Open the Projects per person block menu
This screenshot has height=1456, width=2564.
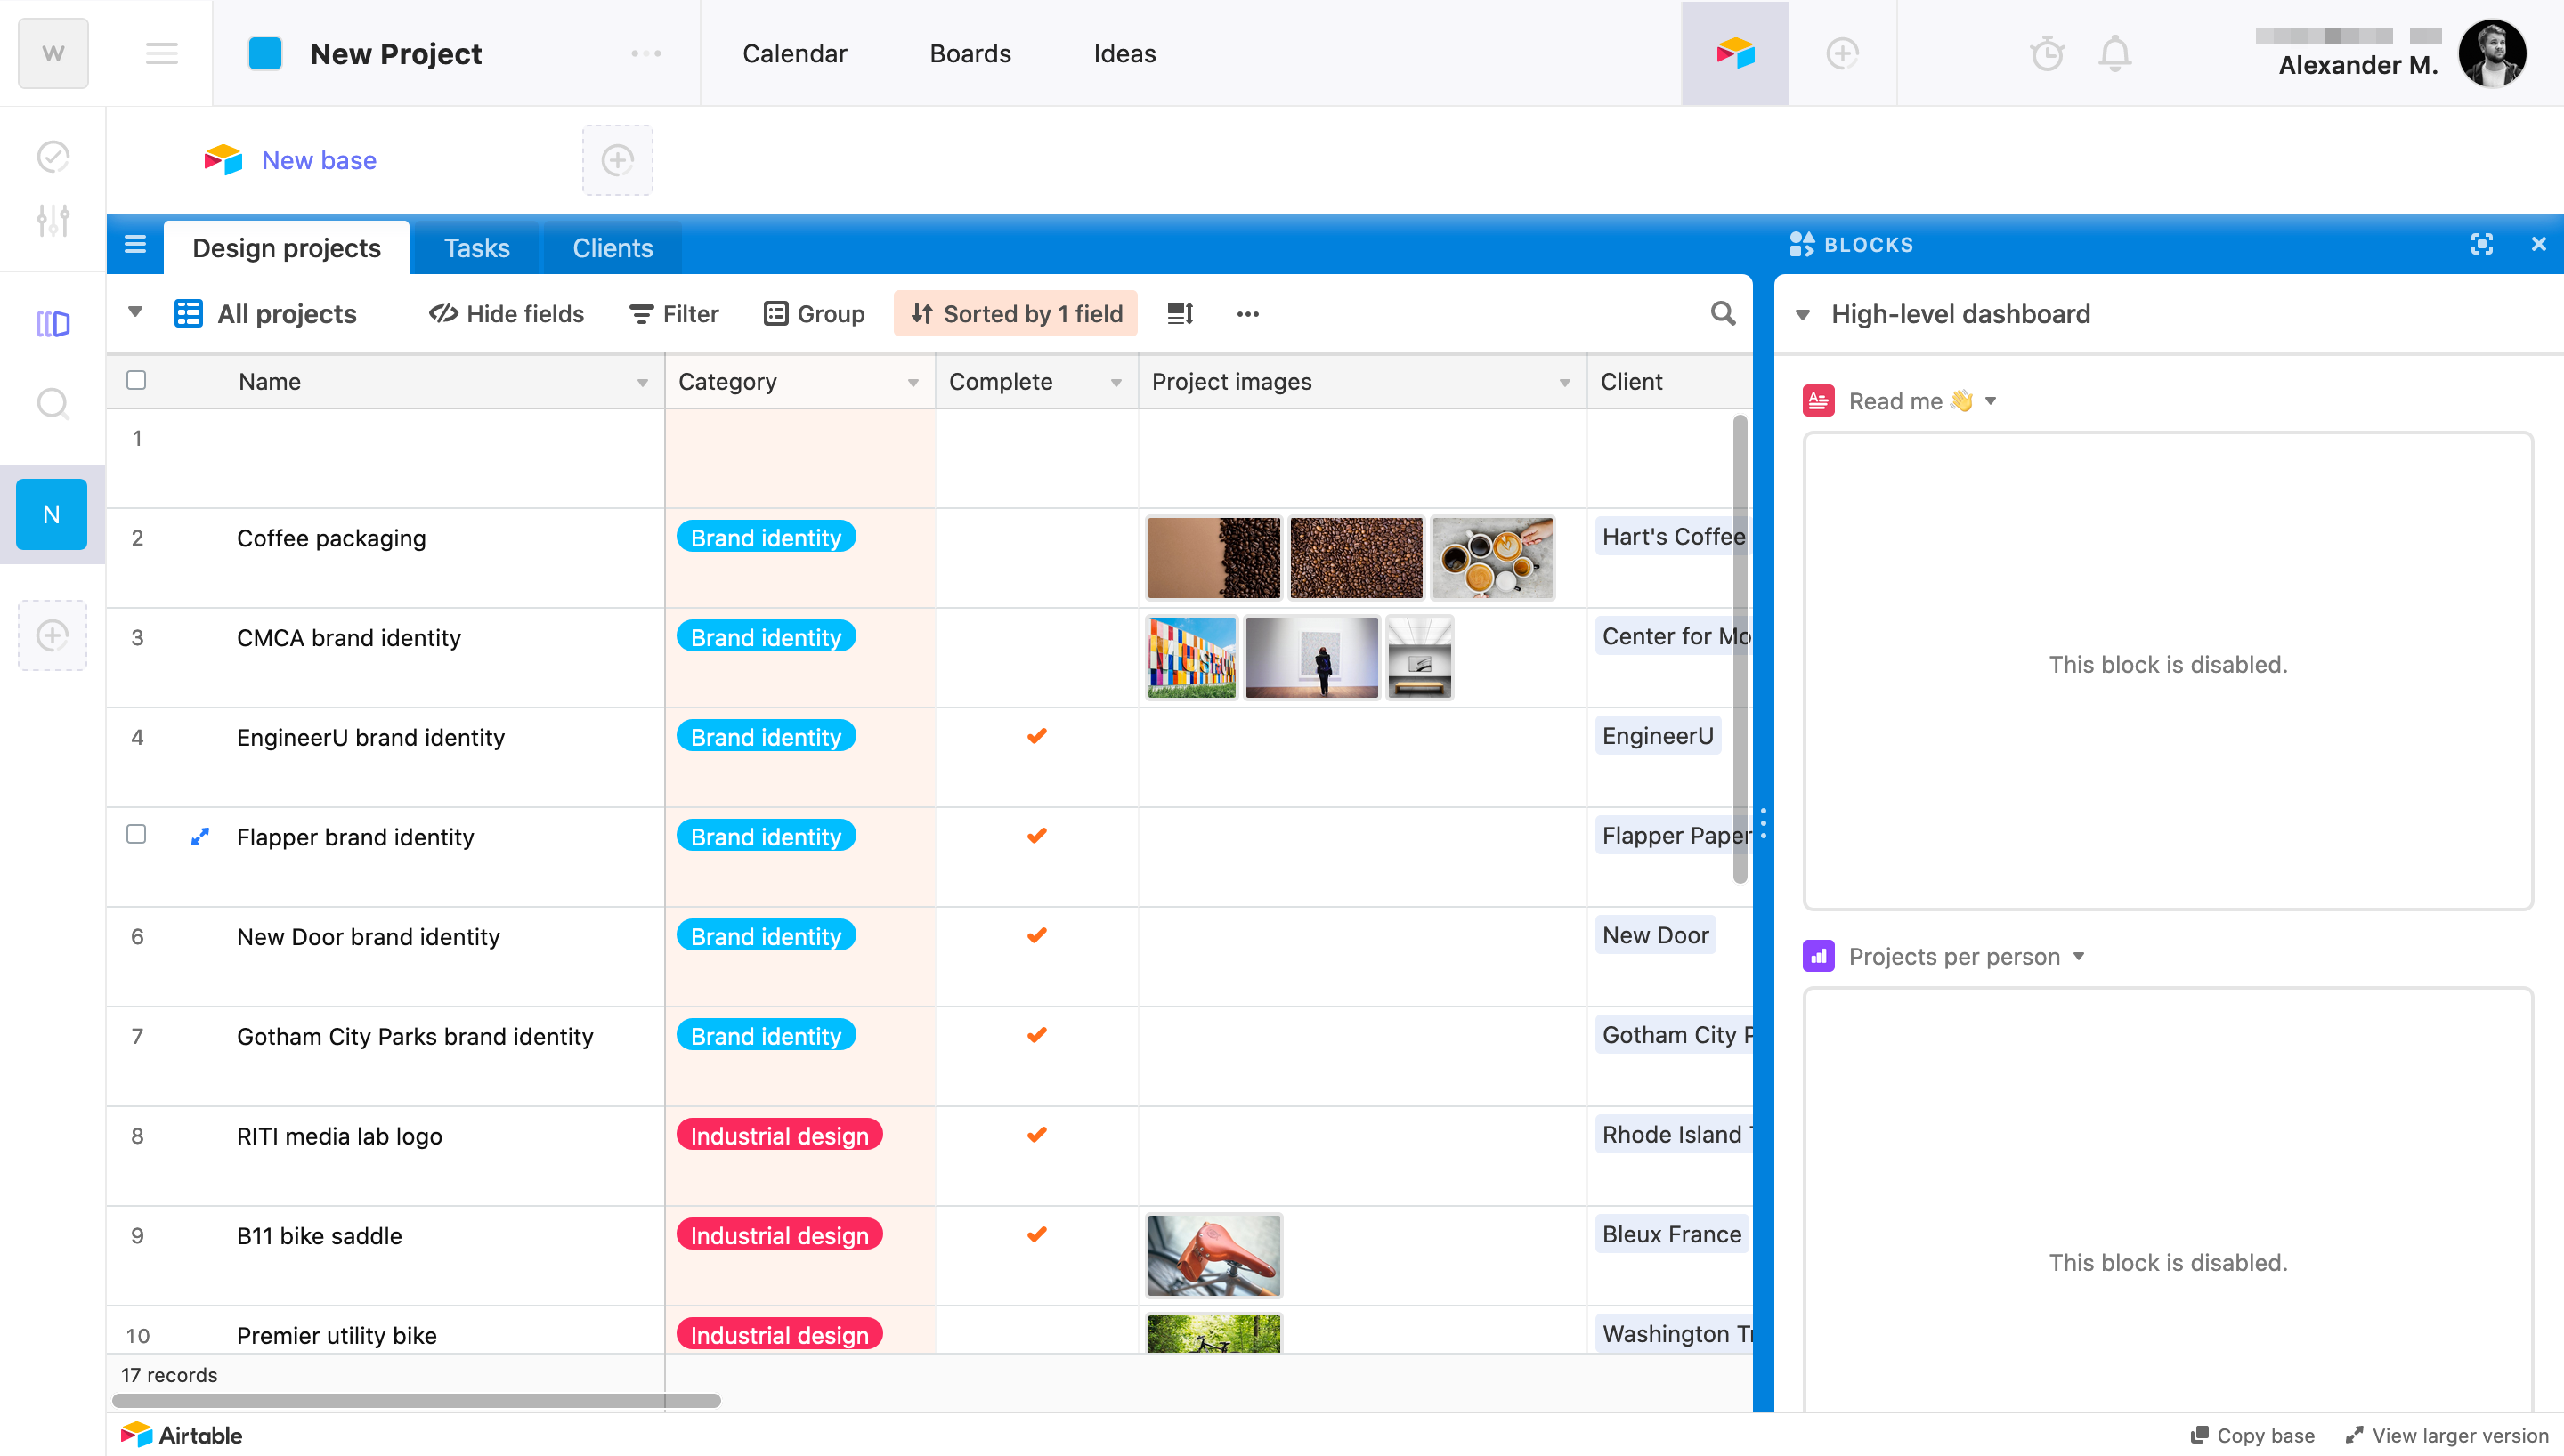pos(2079,957)
